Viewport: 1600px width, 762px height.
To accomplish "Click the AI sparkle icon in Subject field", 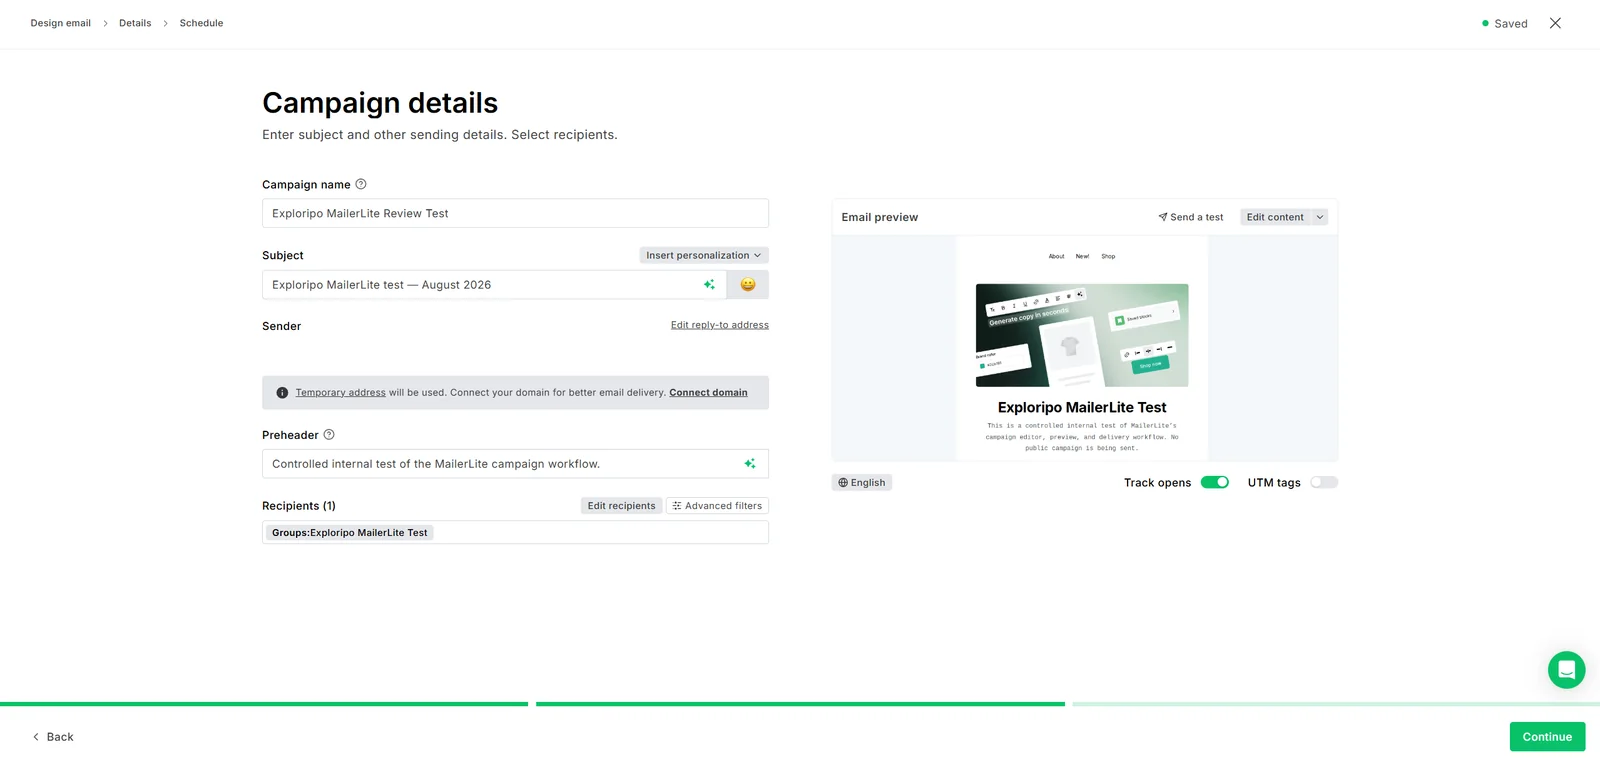I will tap(709, 285).
